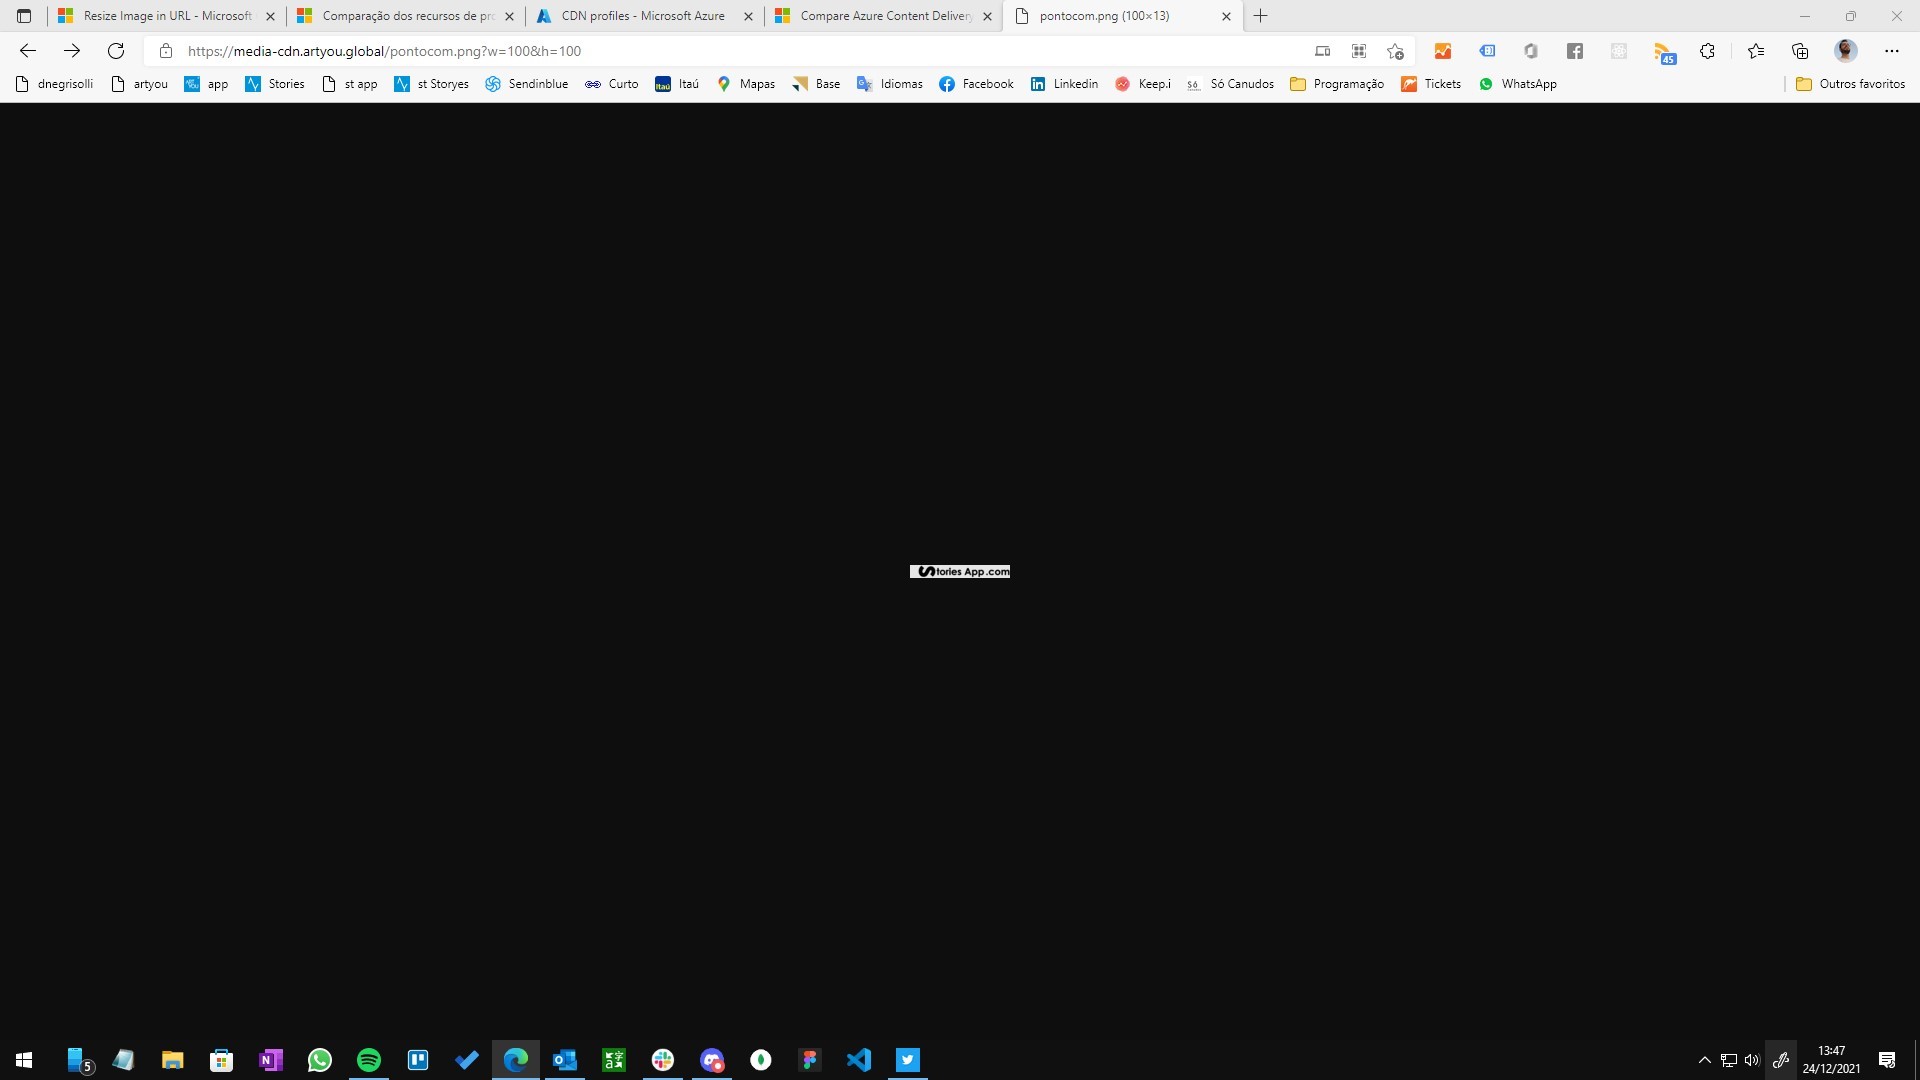Open the blue tag extension icon
Screen dimensions: 1920x1080
tap(1487, 51)
